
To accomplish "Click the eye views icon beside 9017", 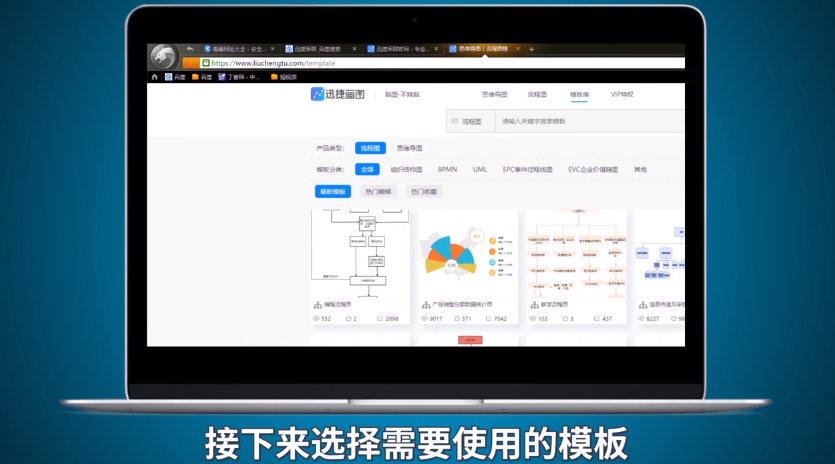I will [x=424, y=319].
